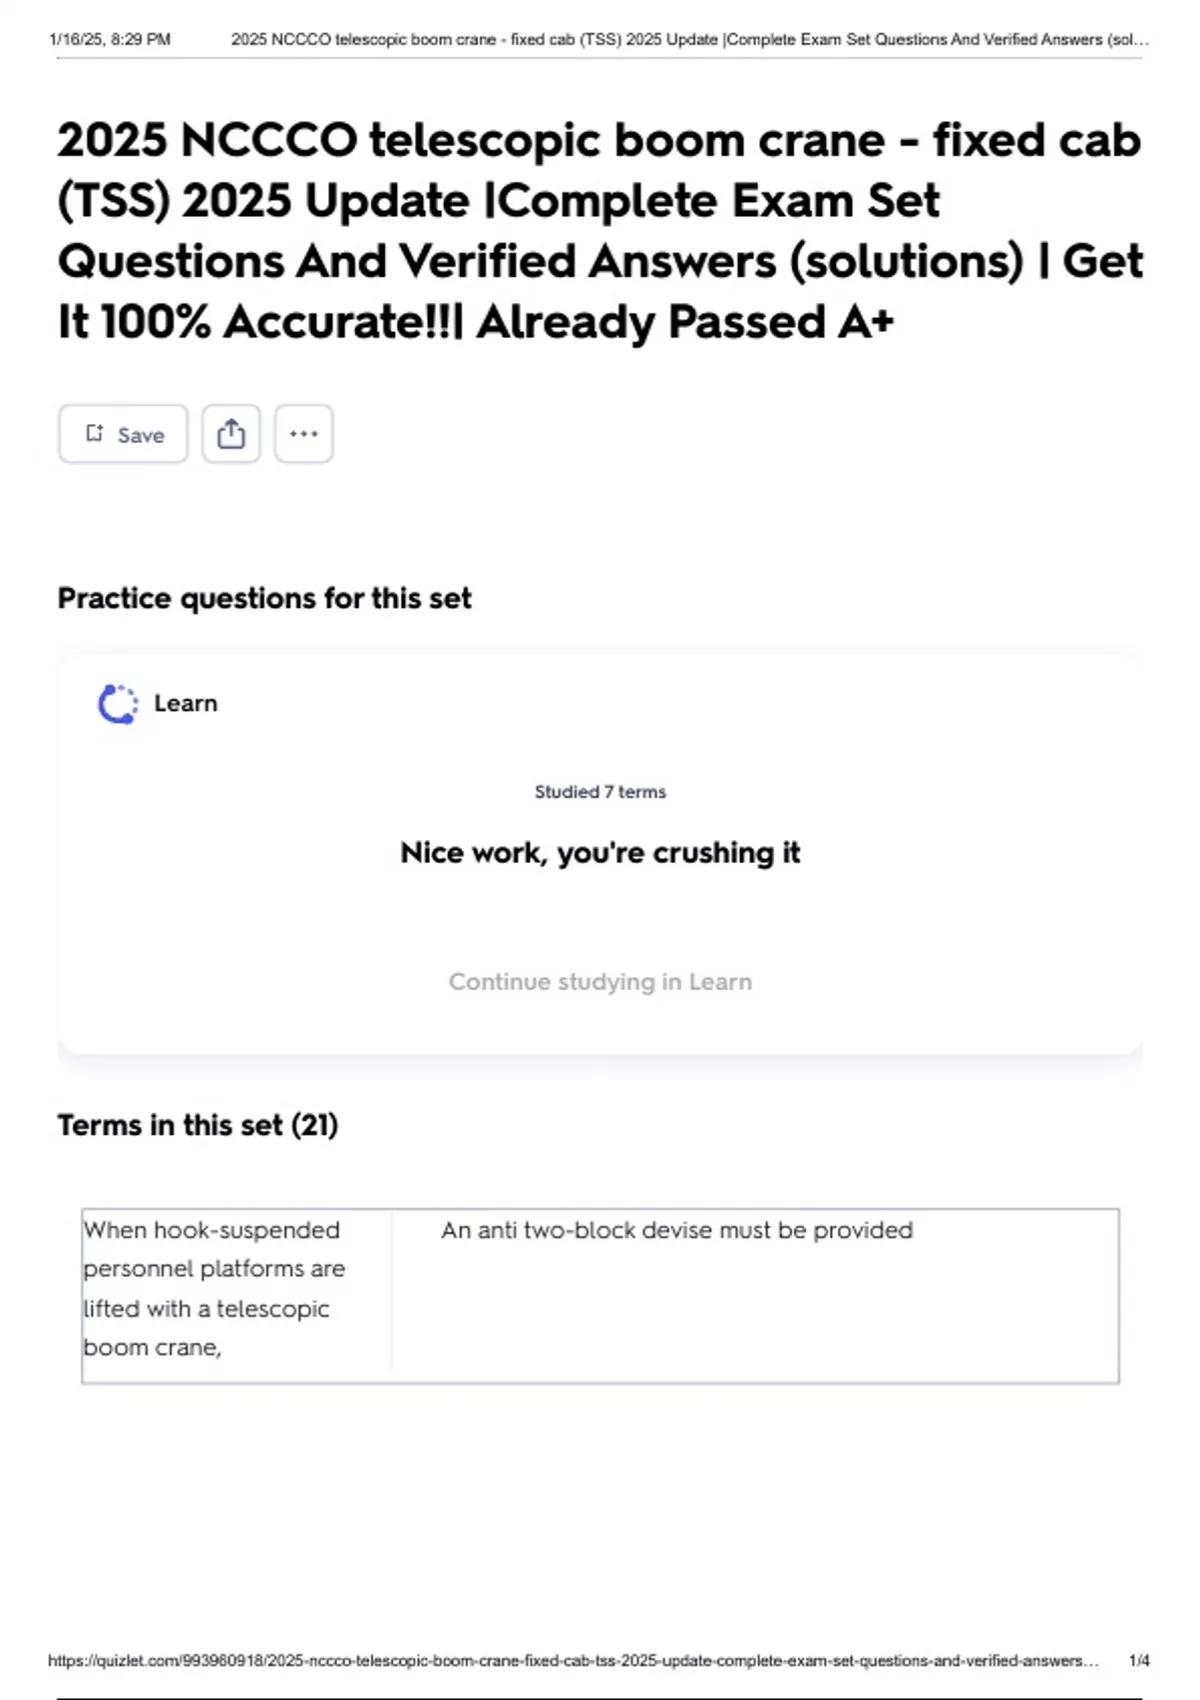Click the large NCCCO study set title

600,230
